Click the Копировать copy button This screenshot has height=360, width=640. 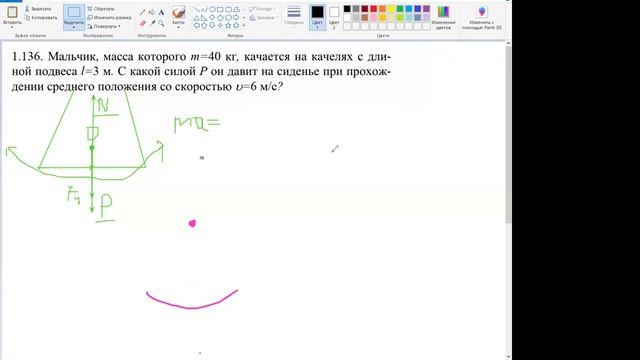click(41, 18)
